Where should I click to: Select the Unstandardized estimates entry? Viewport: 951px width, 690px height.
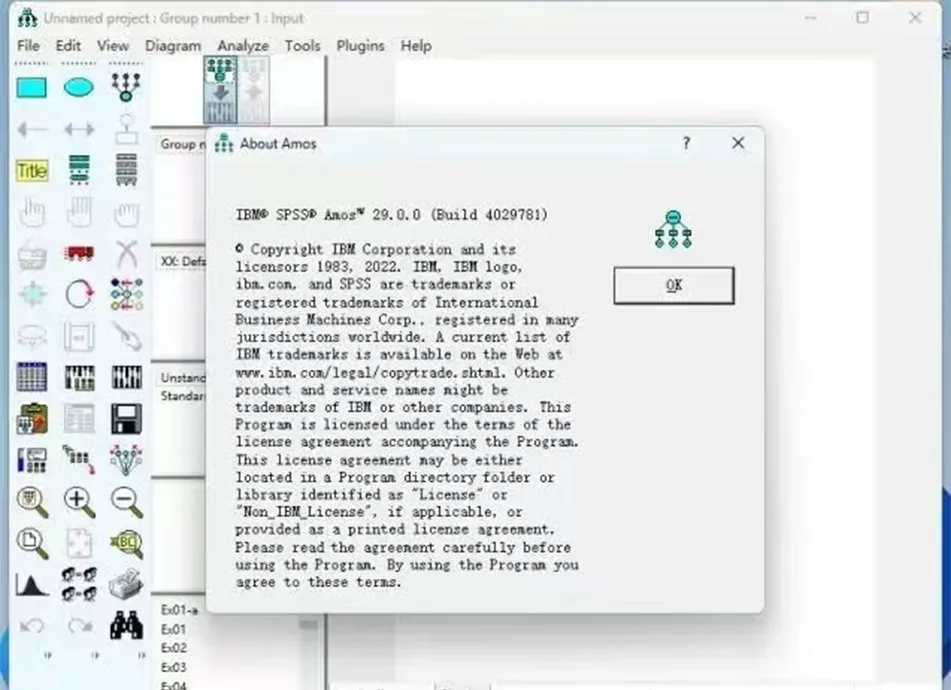[x=183, y=378]
